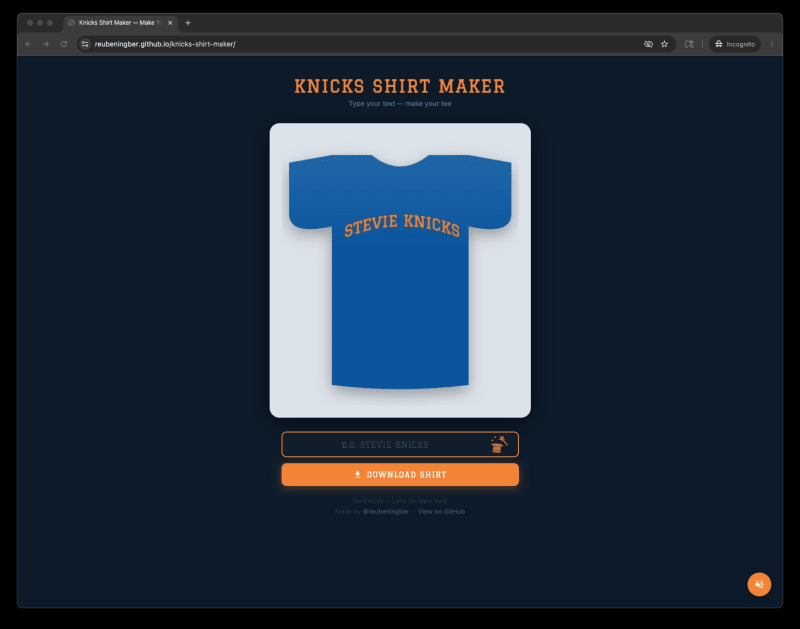This screenshot has height=629, width=800.
Task: Close the Knicks Shirt Maker tab
Action: (170, 23)
